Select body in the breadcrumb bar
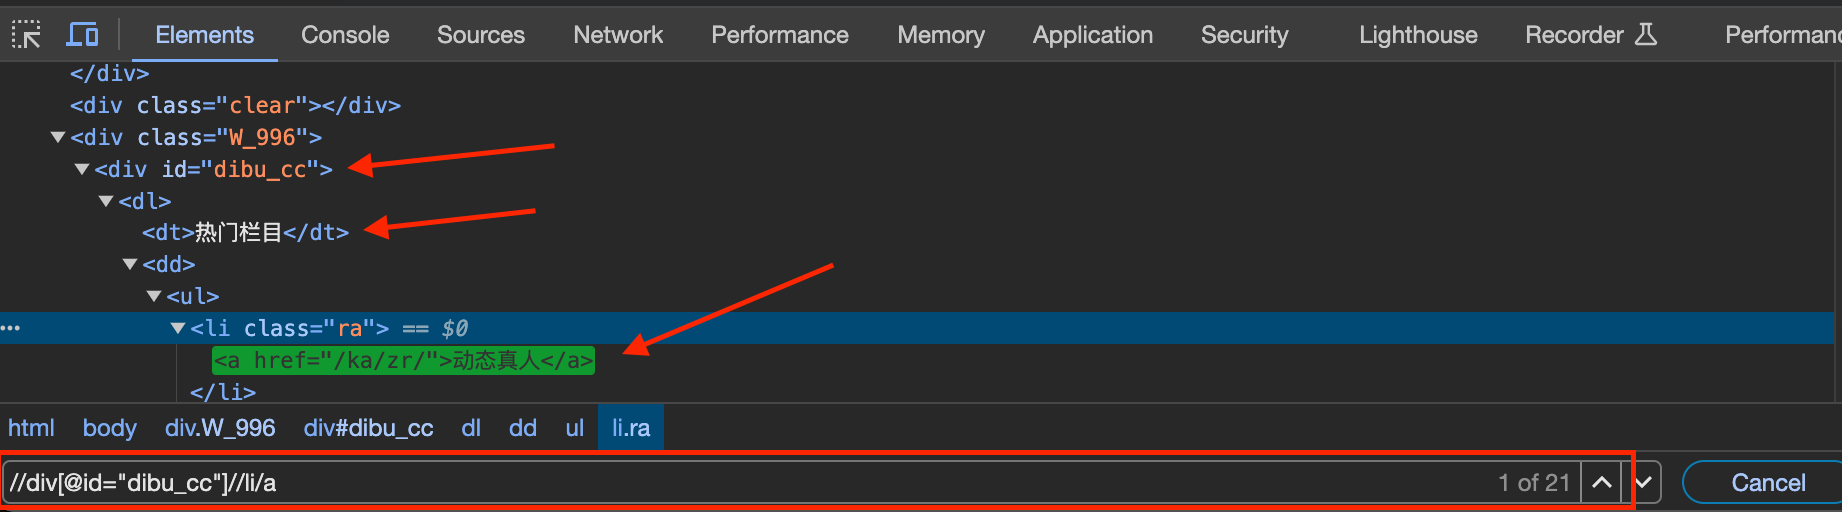 (x=110, y=428)
